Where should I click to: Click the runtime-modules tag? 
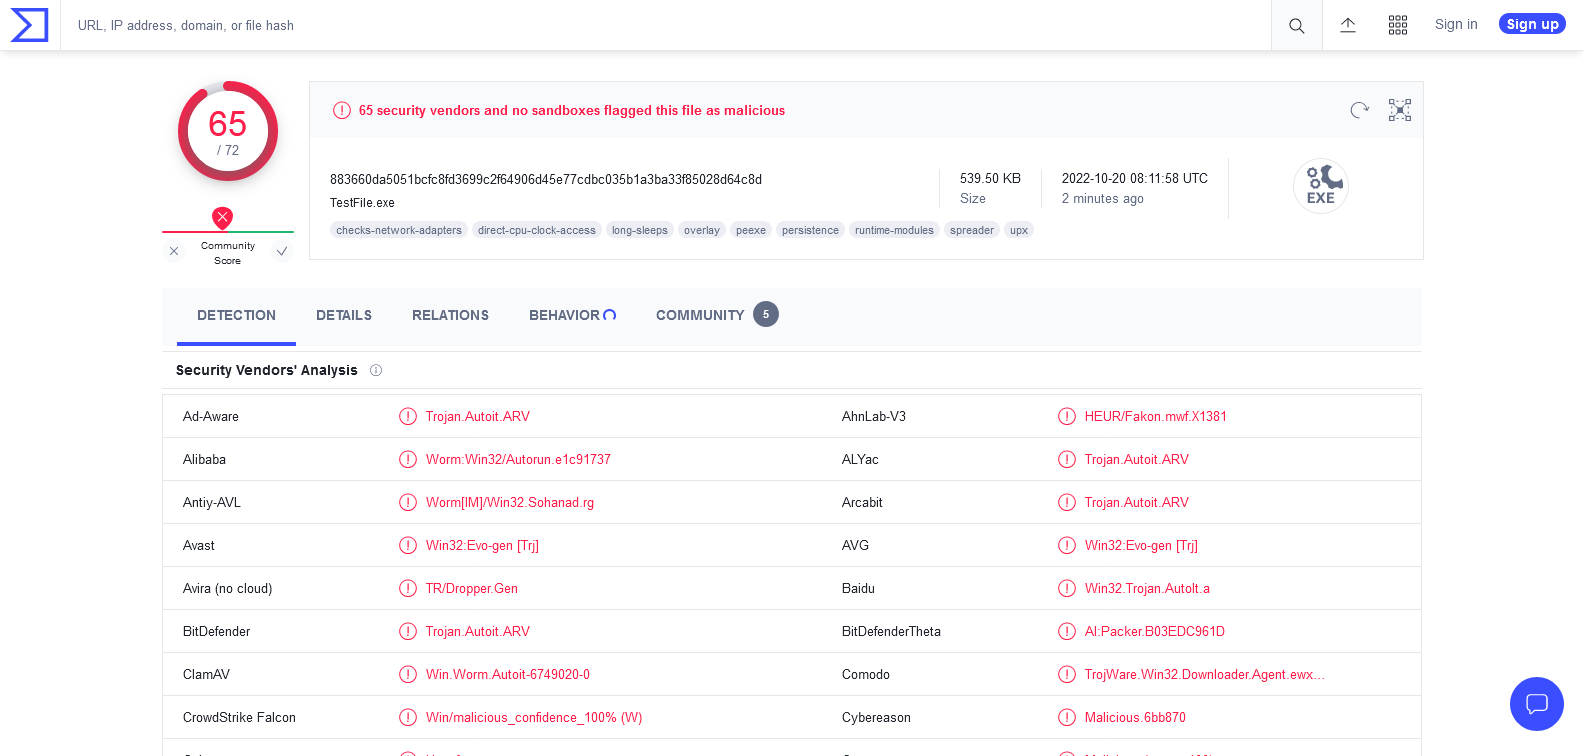tap(894, 230)
